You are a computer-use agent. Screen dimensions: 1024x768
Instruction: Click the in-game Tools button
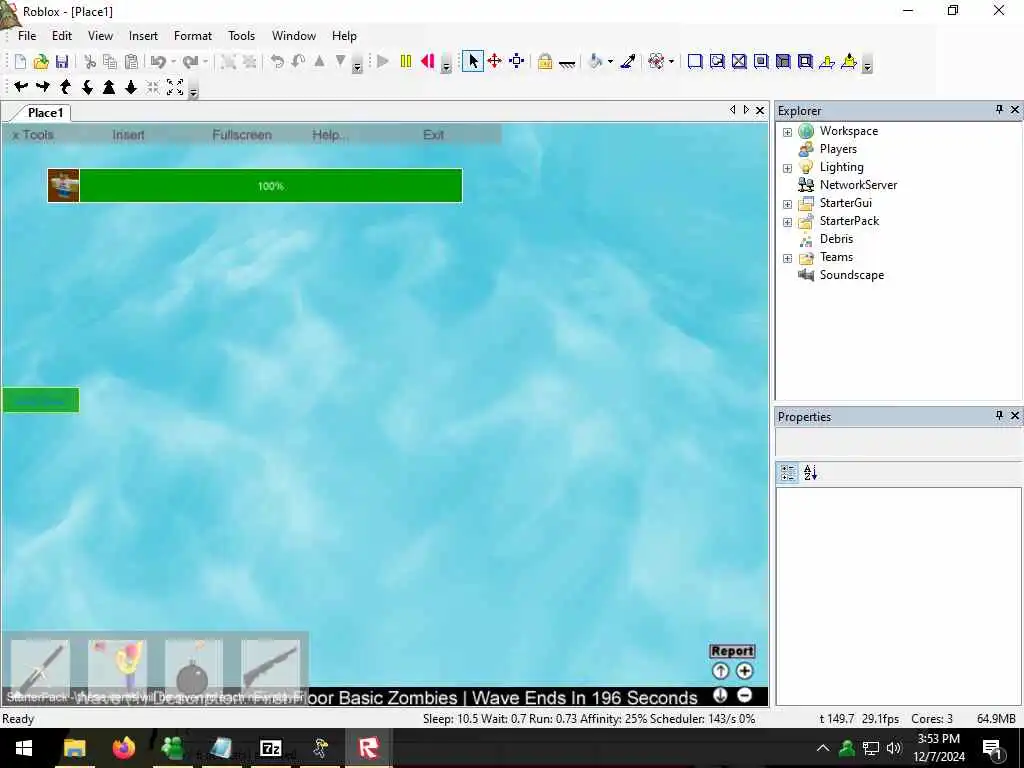tap(33, 135)
